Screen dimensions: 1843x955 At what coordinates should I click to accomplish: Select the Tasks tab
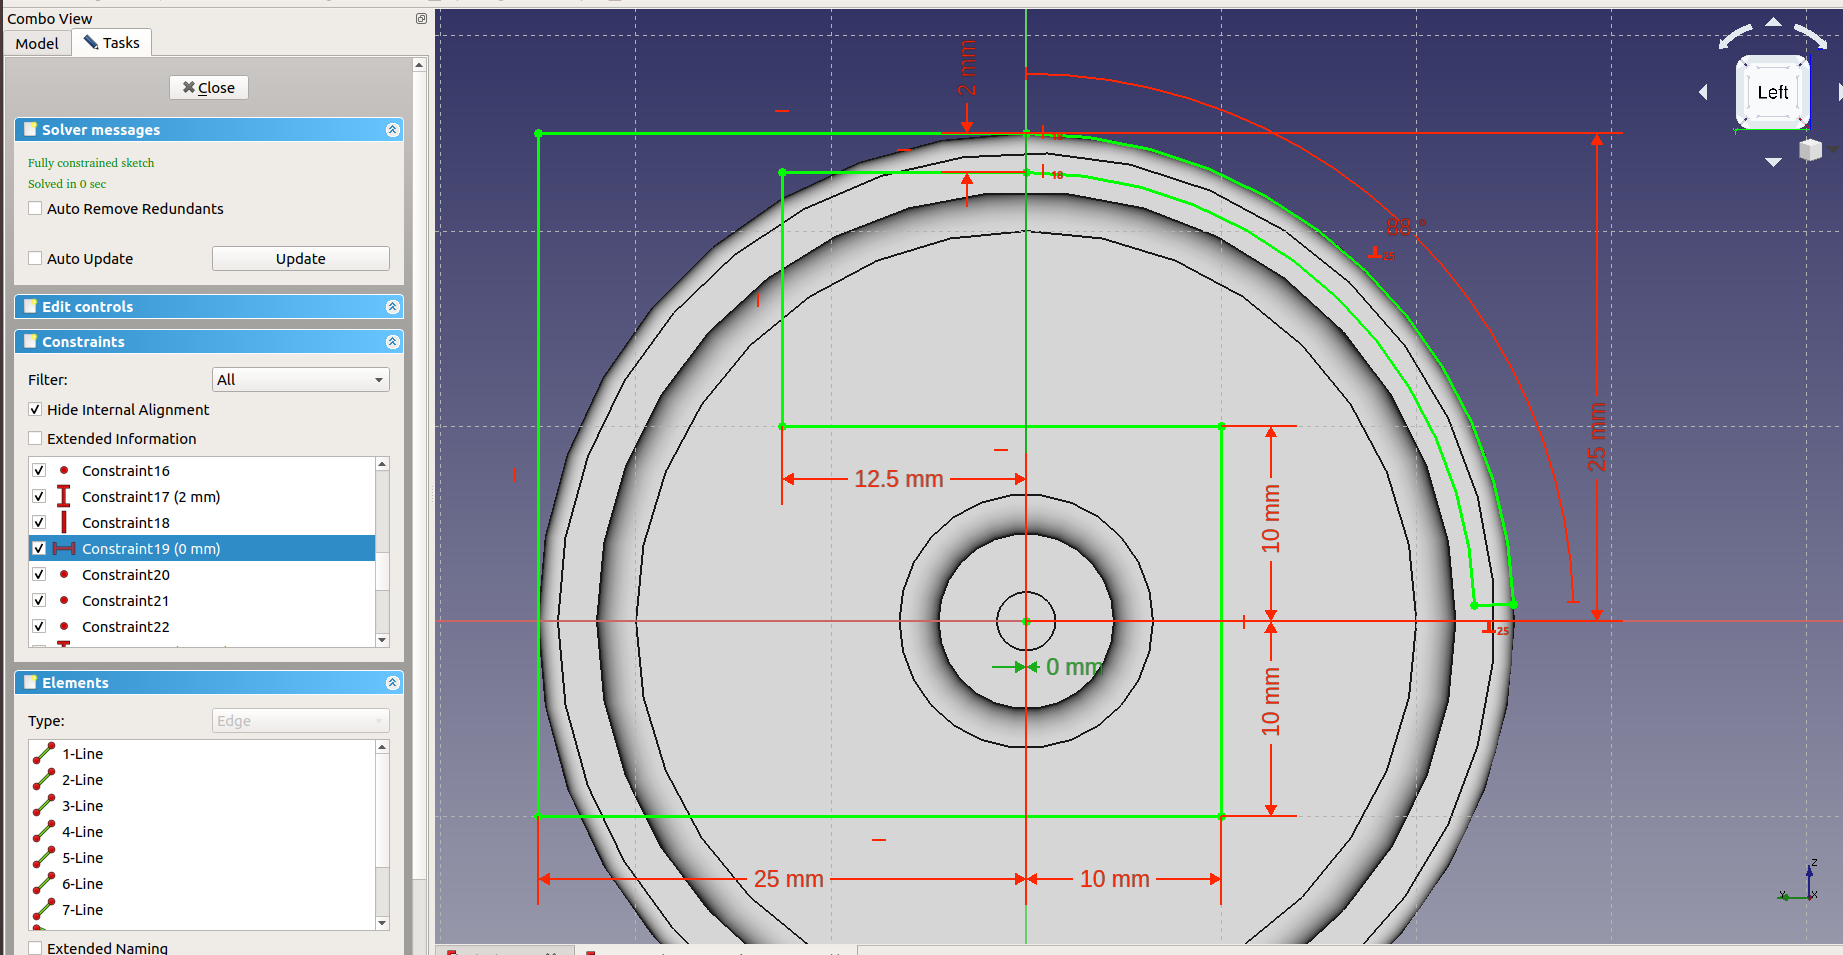click(x=111, y=43)
